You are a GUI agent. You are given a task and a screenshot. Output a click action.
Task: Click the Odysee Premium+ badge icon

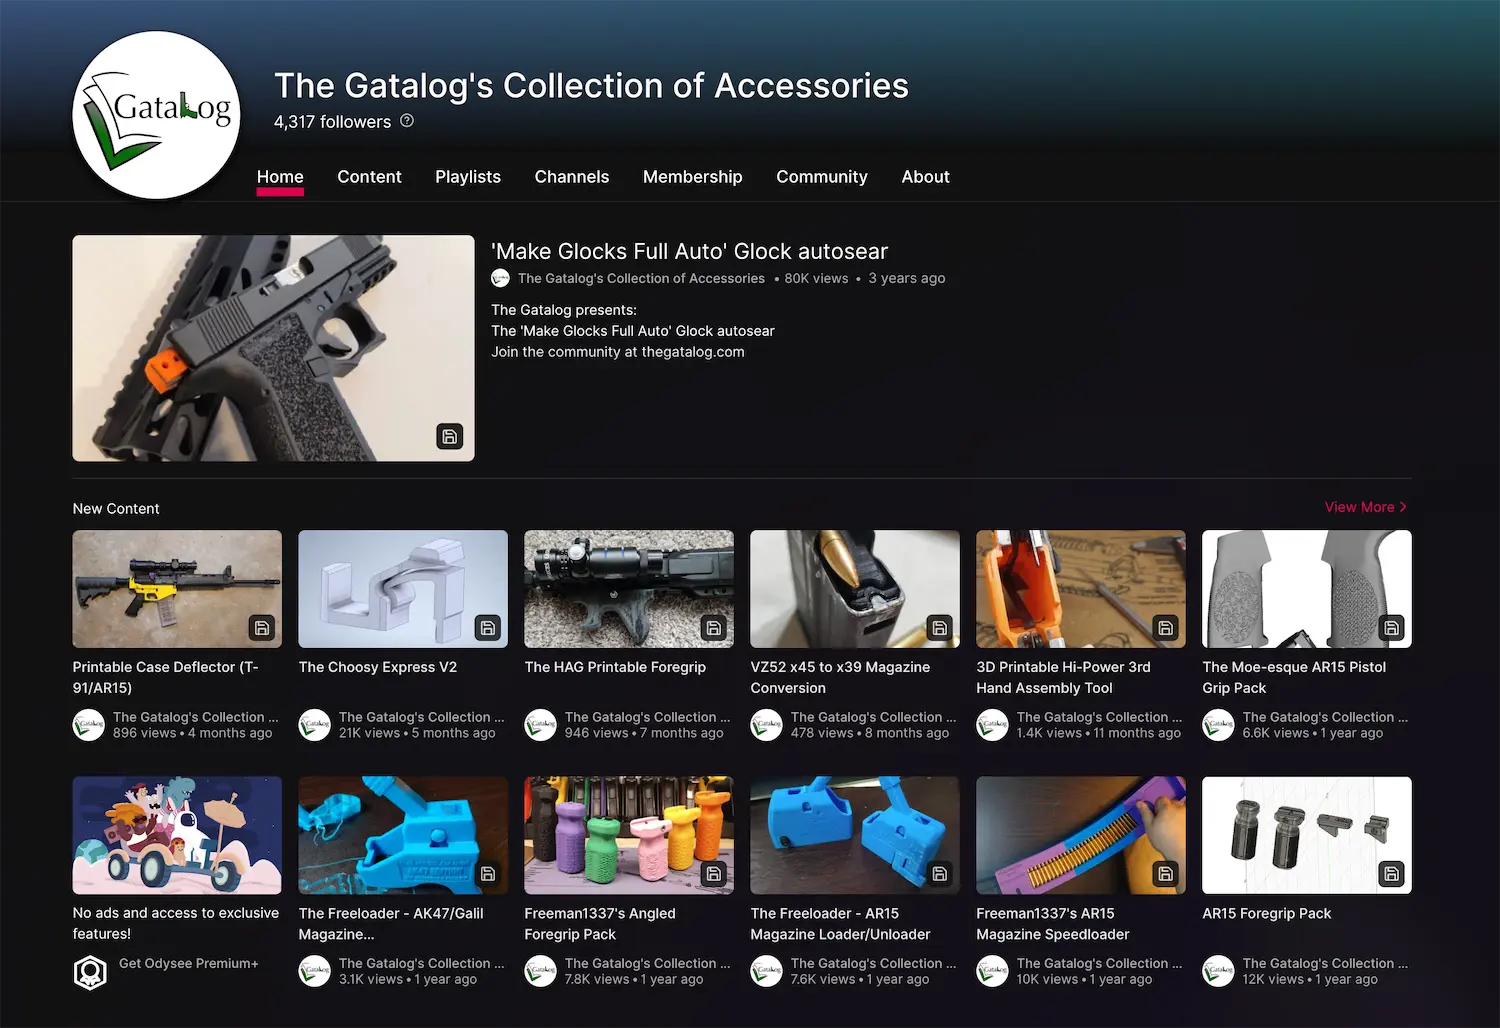coord(90,972)
